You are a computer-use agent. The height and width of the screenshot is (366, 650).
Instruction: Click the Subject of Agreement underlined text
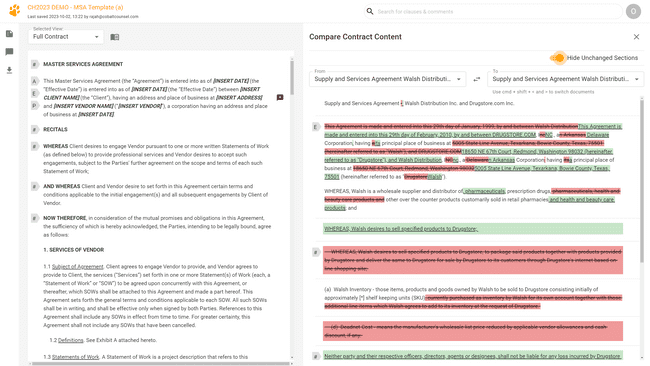pyautogui.click(x=78, y=267)
